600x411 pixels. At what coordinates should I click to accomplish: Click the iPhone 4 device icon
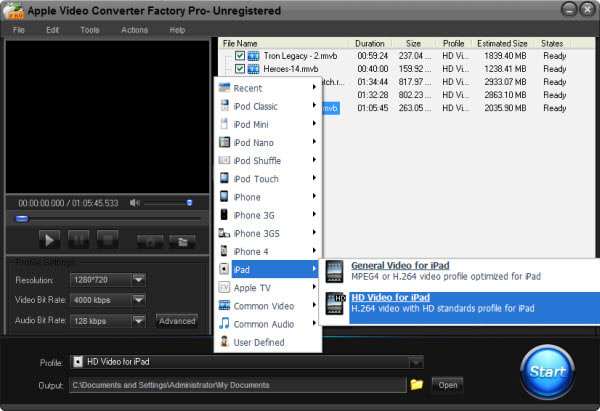(x=224, y=251)
